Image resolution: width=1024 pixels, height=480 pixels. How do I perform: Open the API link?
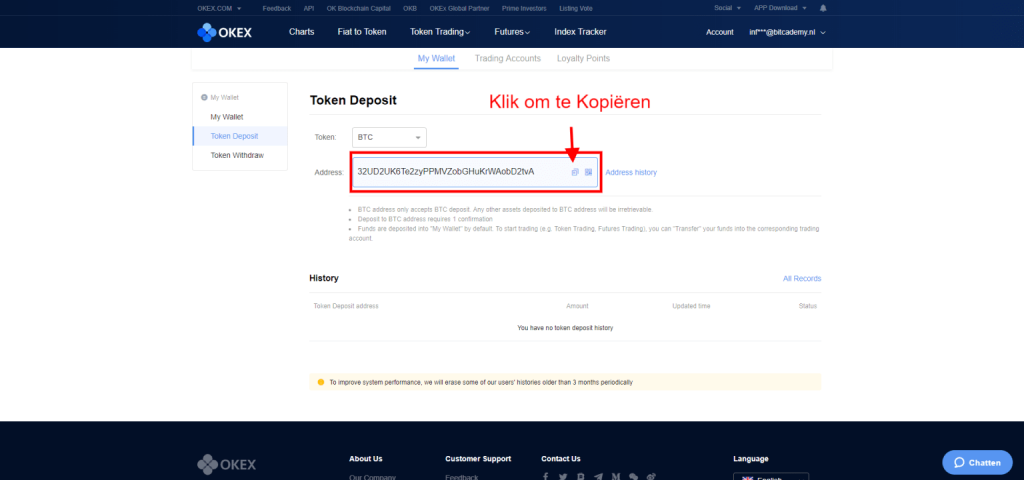[x=308, y=8]
